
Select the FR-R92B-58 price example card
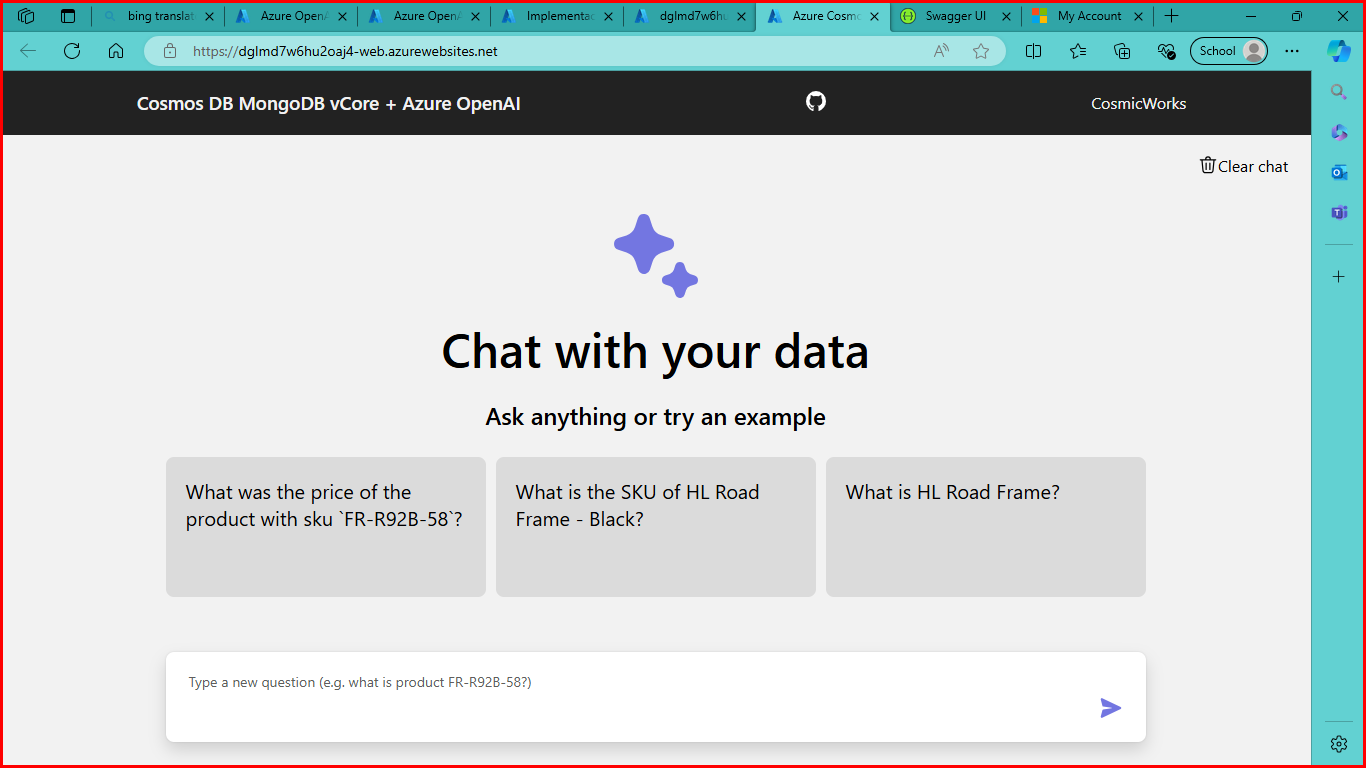pyautogui.click(x=326, y=527)
